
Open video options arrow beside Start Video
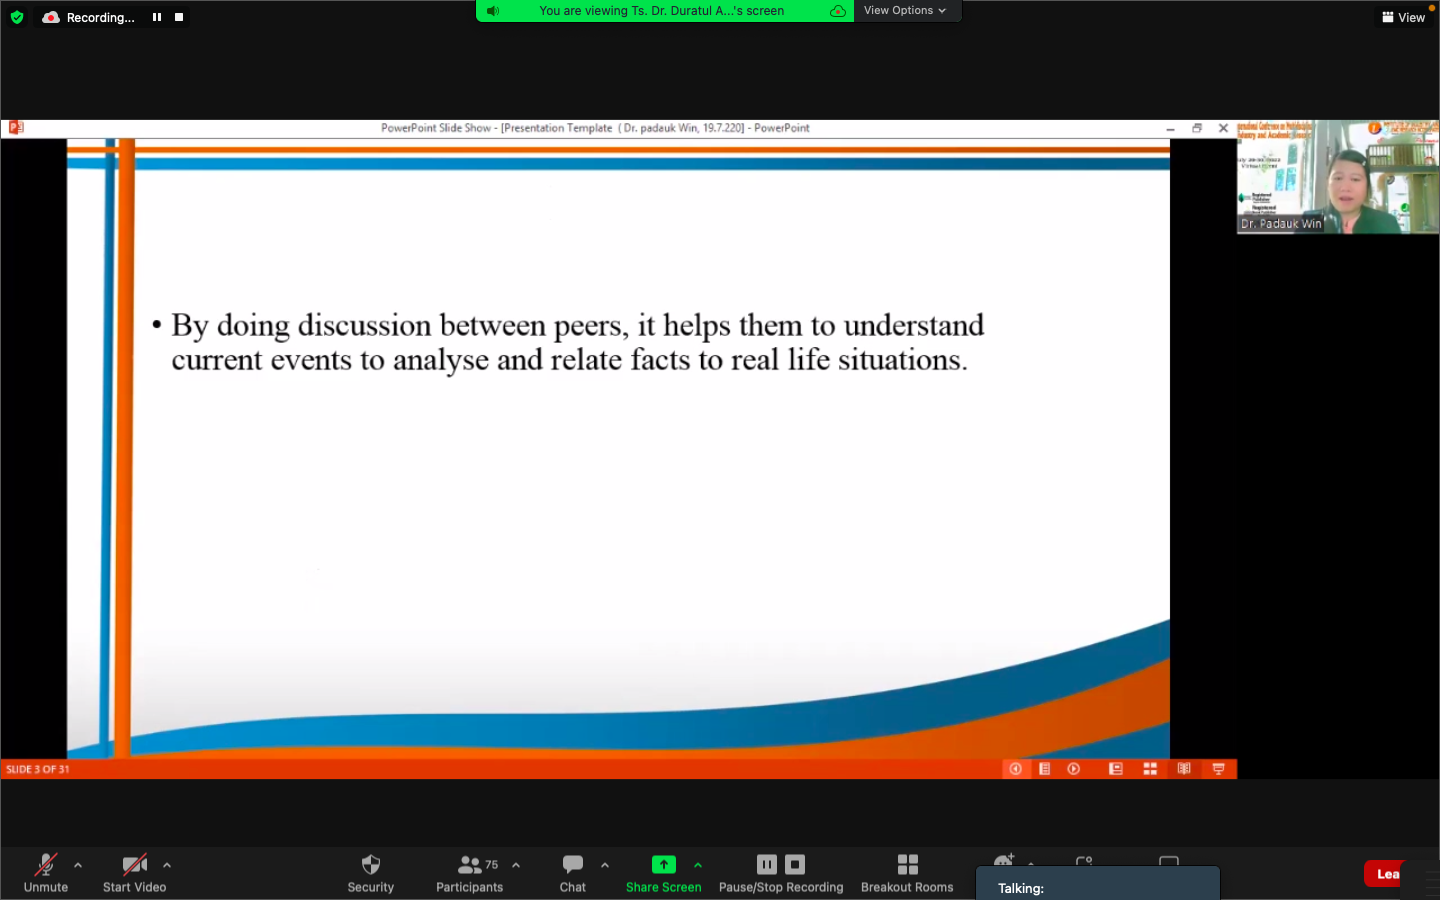(167, 865)
